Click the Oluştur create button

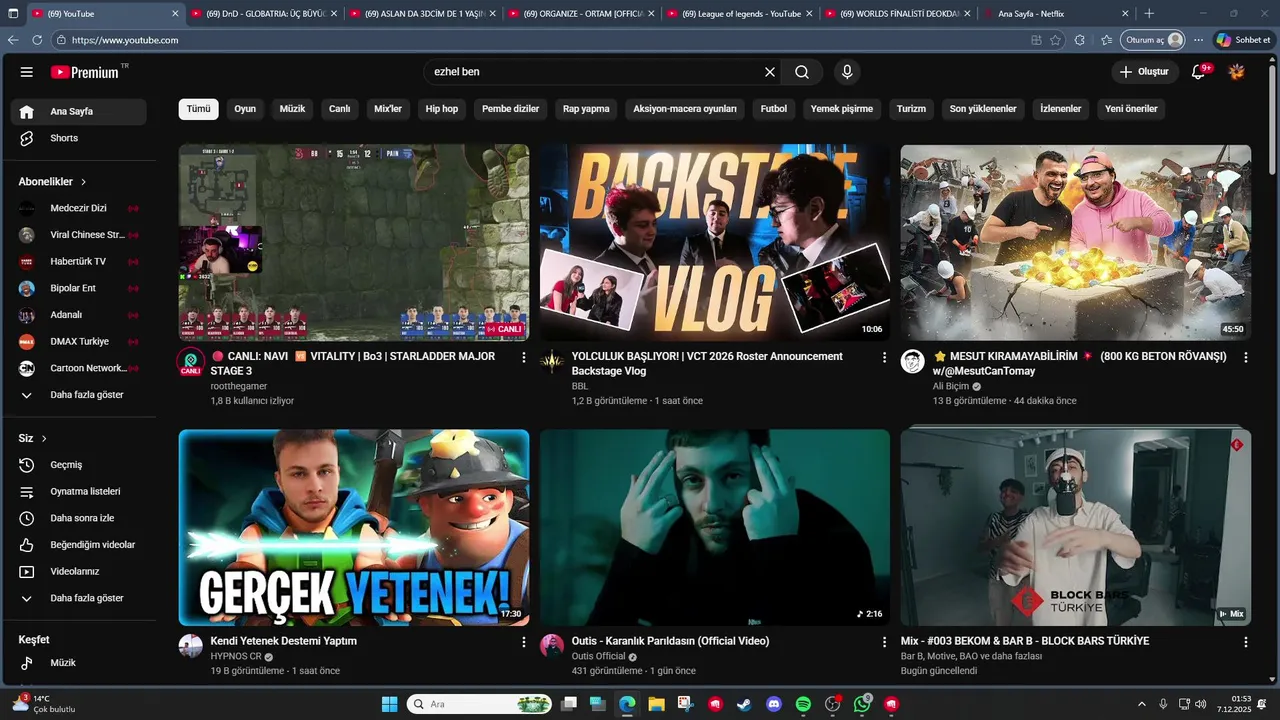(x=1144, y=72)
